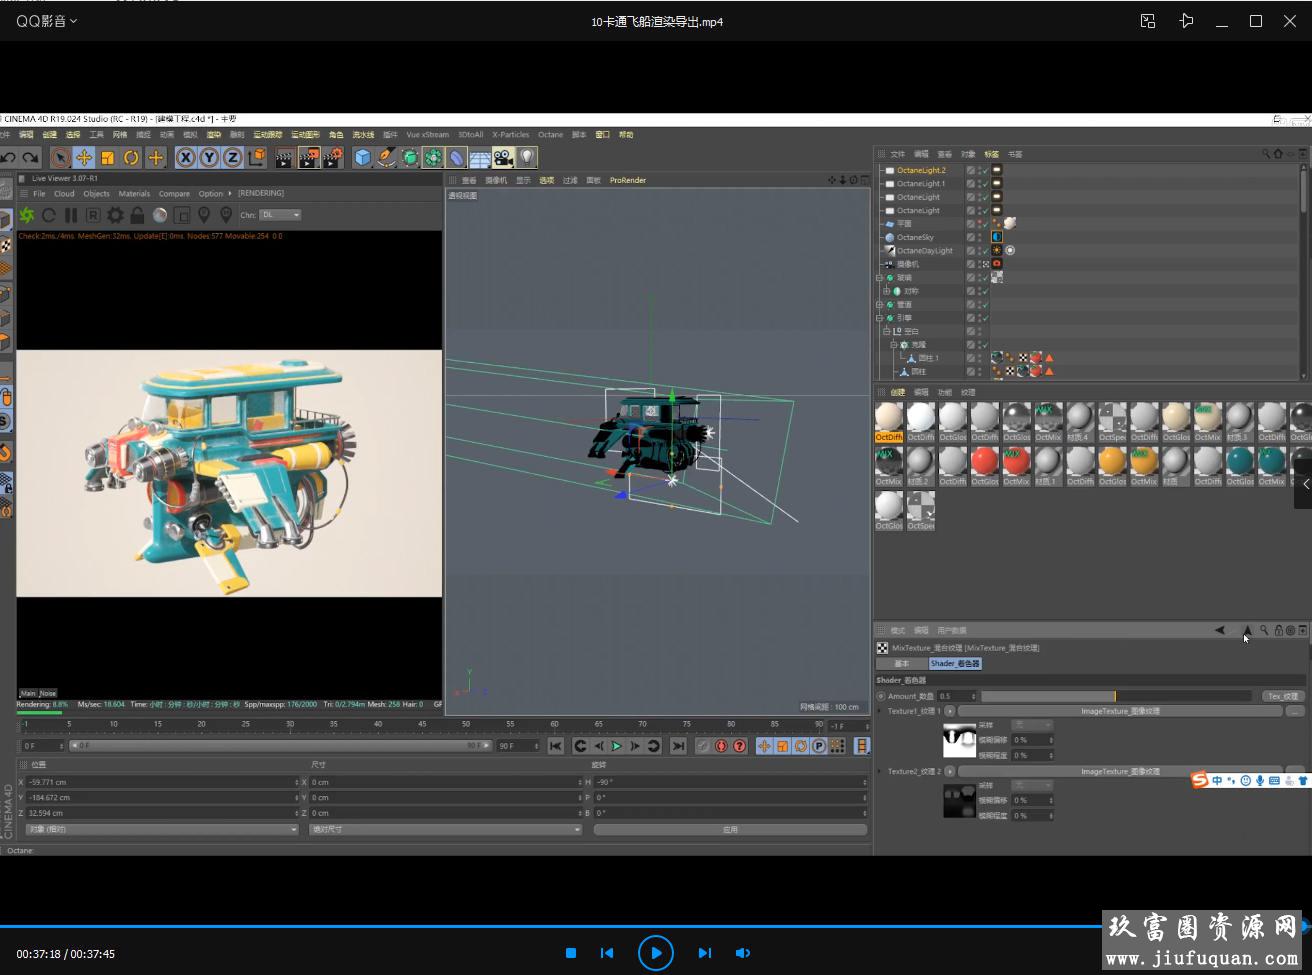Open the Chn DL channel dropdown
Screen dimensions: 1312x975
pyautogui.click(x=280, y=215)
